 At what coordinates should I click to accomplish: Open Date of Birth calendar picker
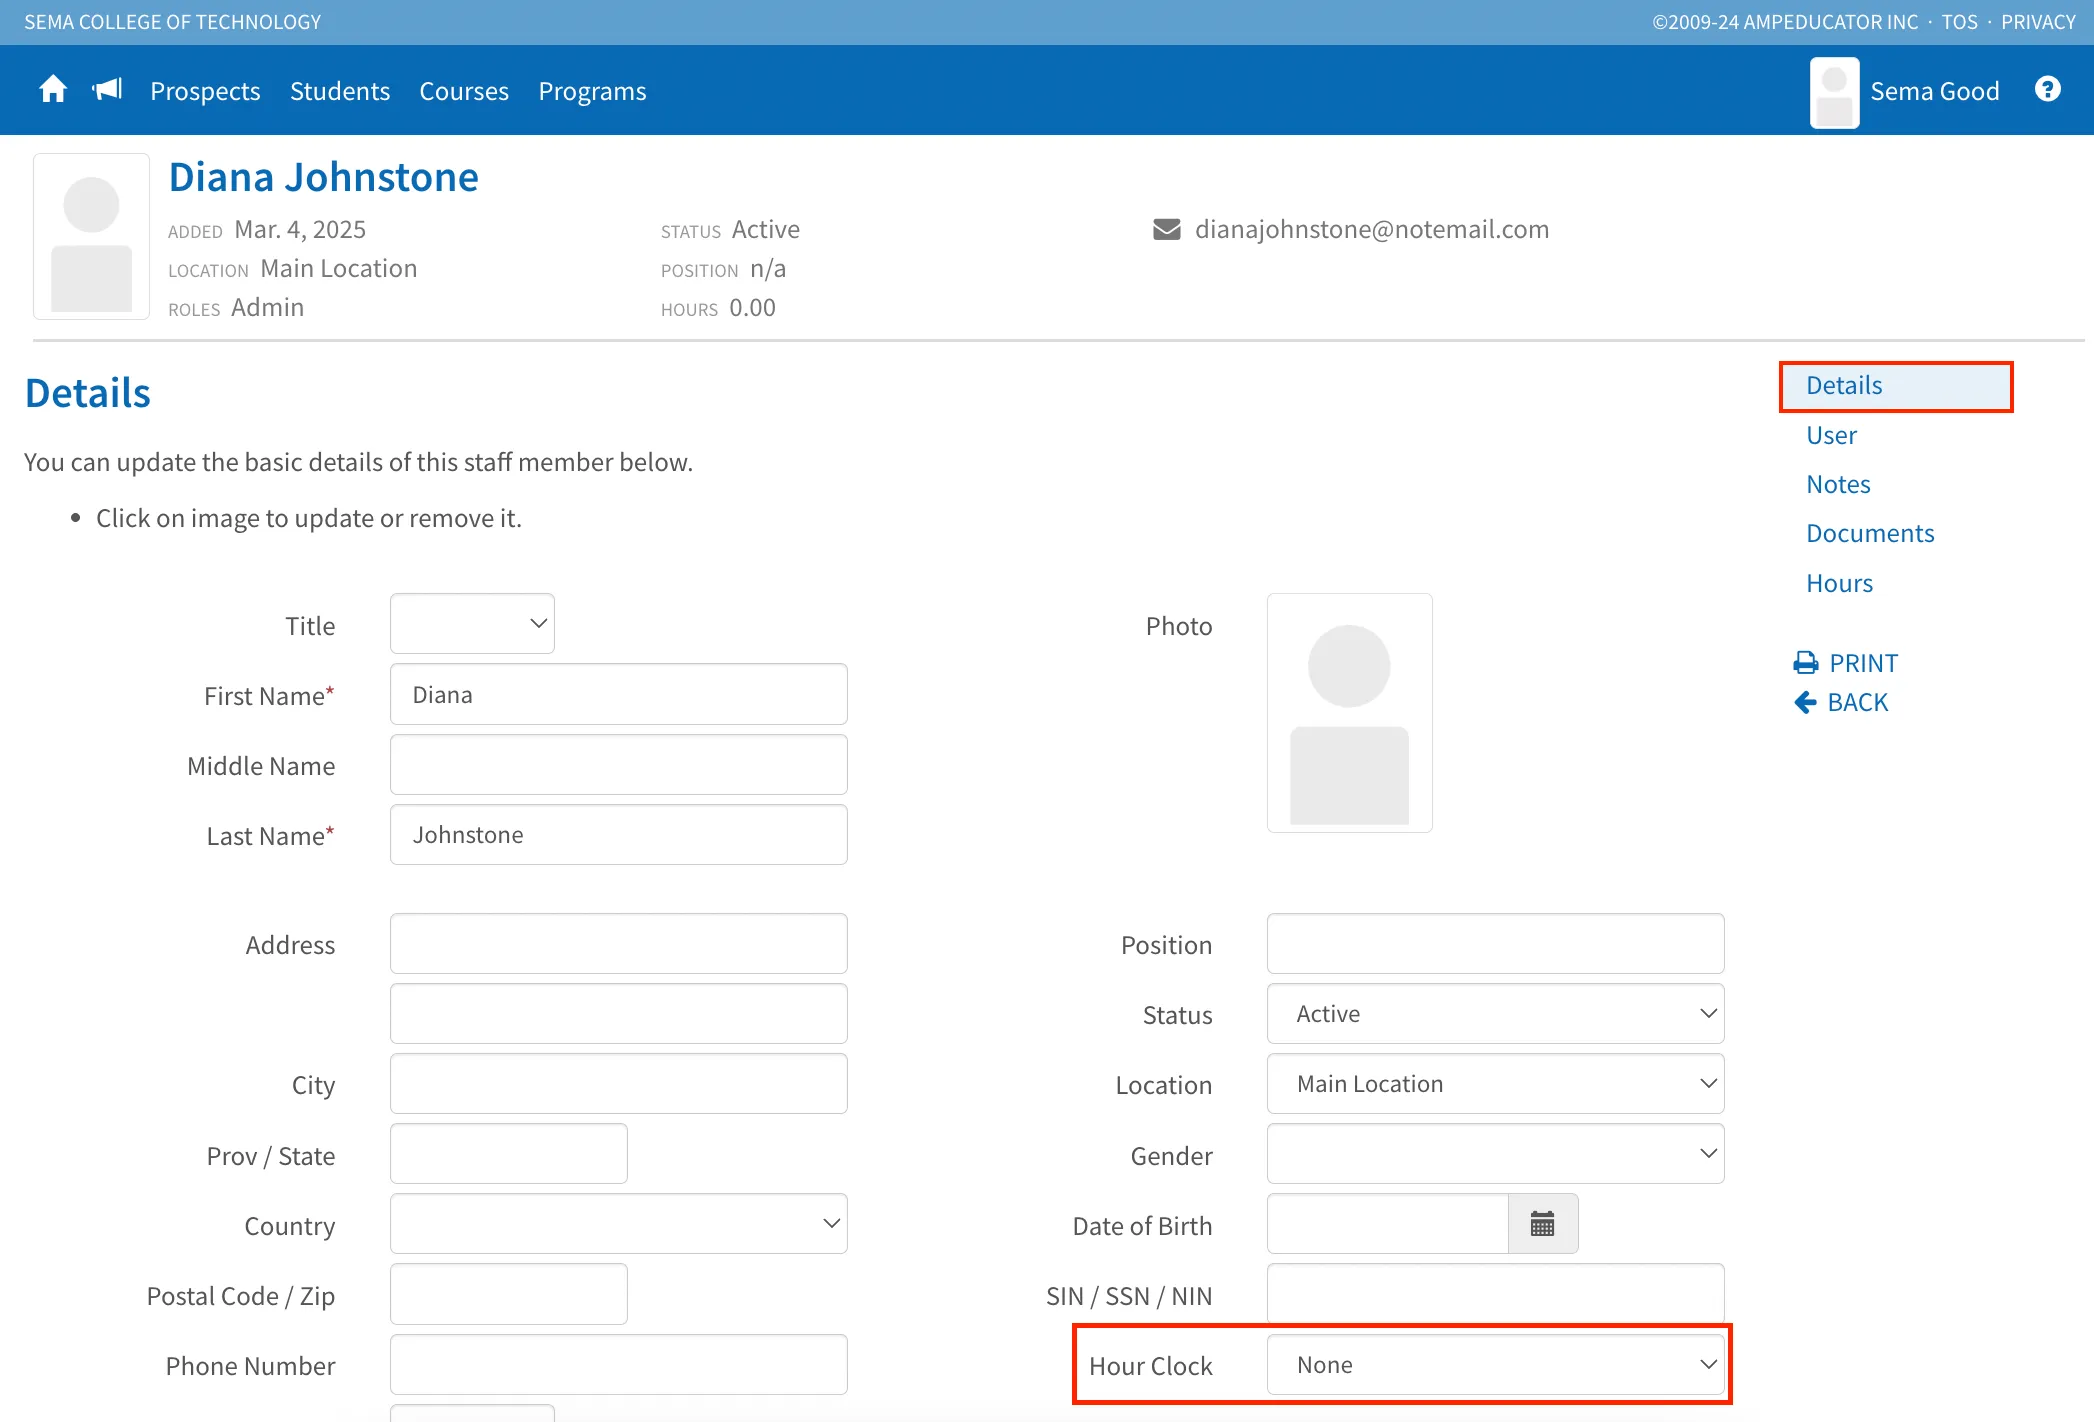1542,1224
